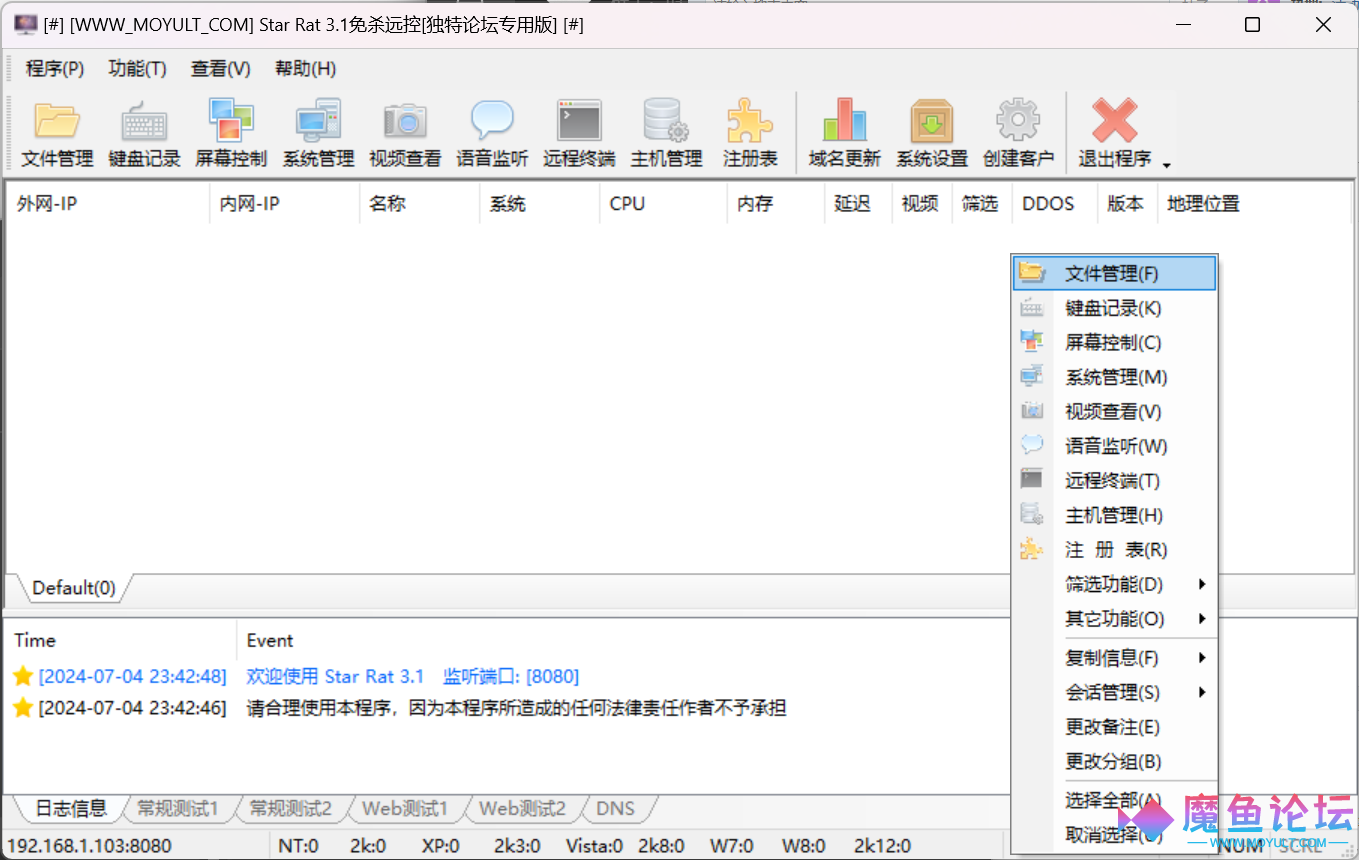Switch to 常规测试1 tab

(177, 808)
